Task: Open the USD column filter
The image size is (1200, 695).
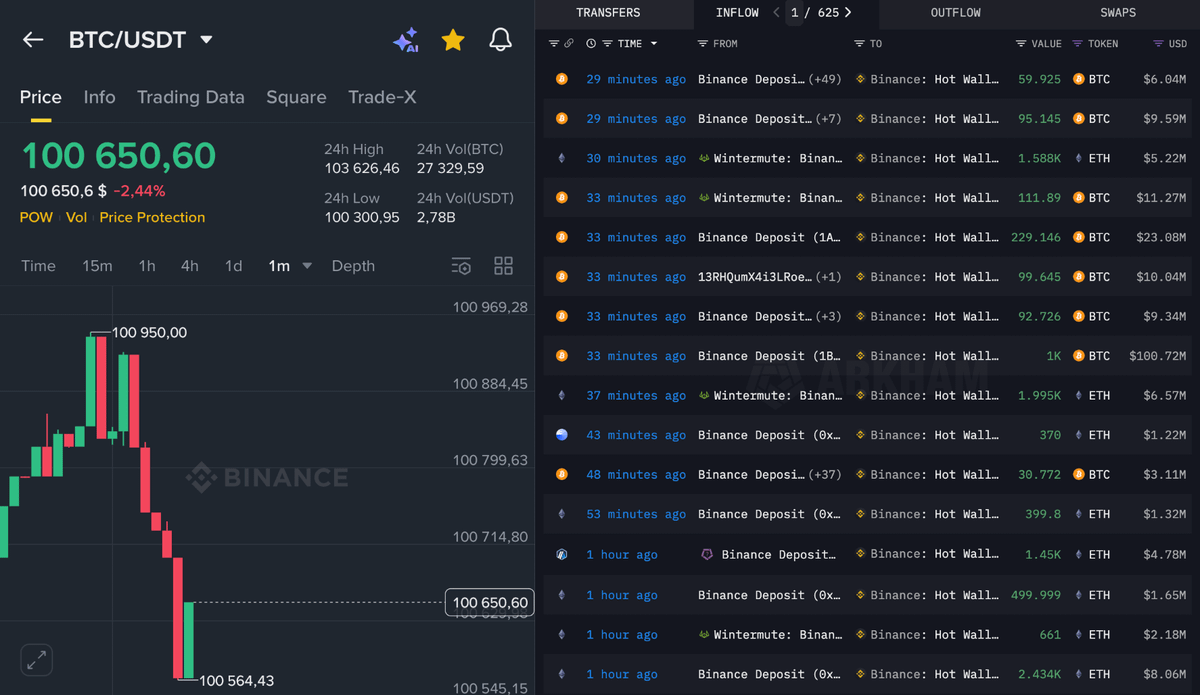Action: coord(1158,44)
